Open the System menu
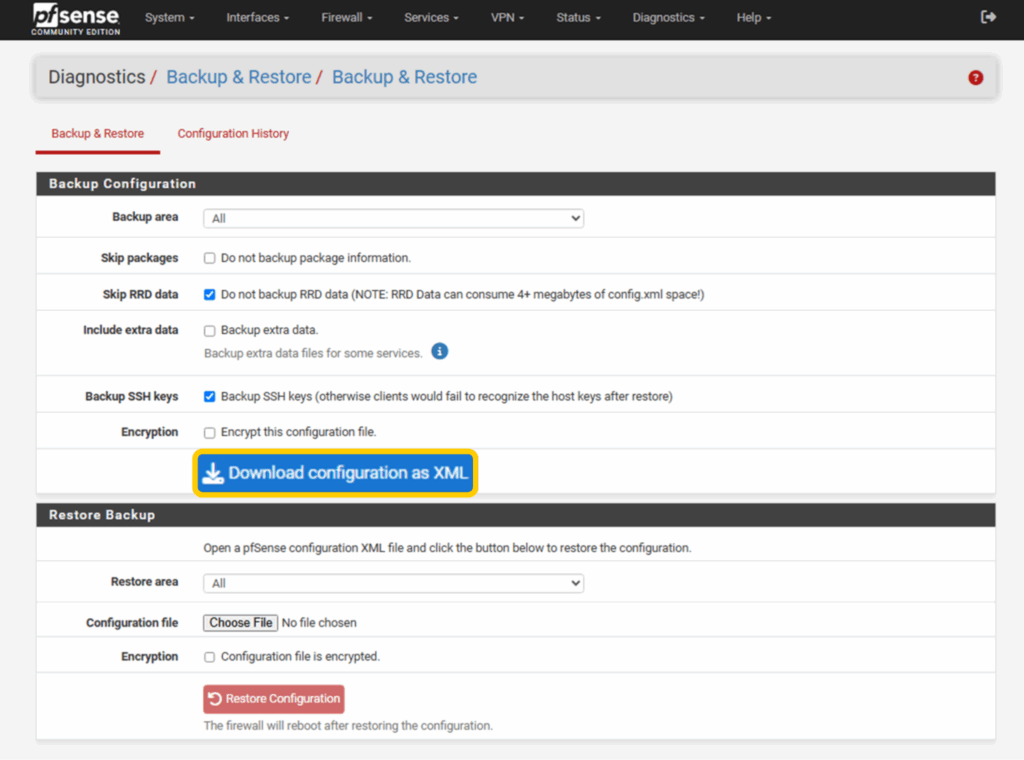The width and height of the screenshot is (1024, 760). (x=169, y=18)
